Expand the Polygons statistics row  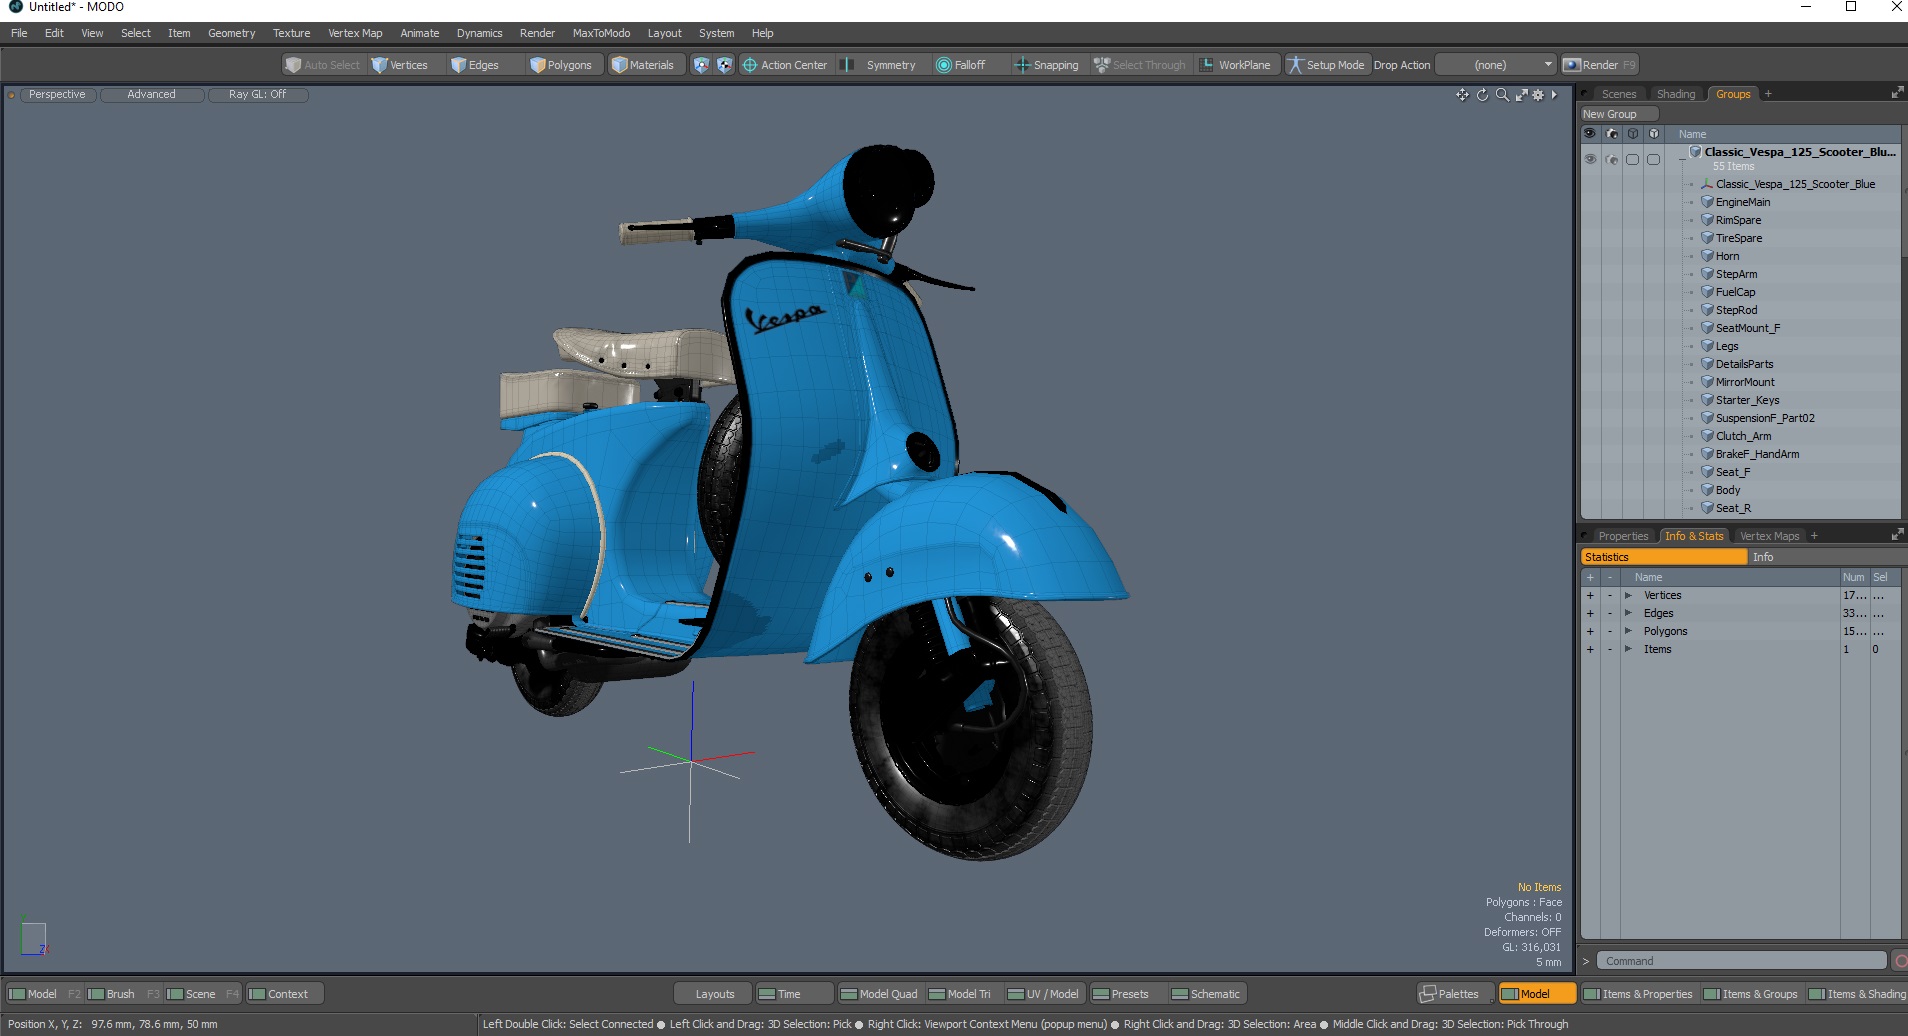(1628, 632)
